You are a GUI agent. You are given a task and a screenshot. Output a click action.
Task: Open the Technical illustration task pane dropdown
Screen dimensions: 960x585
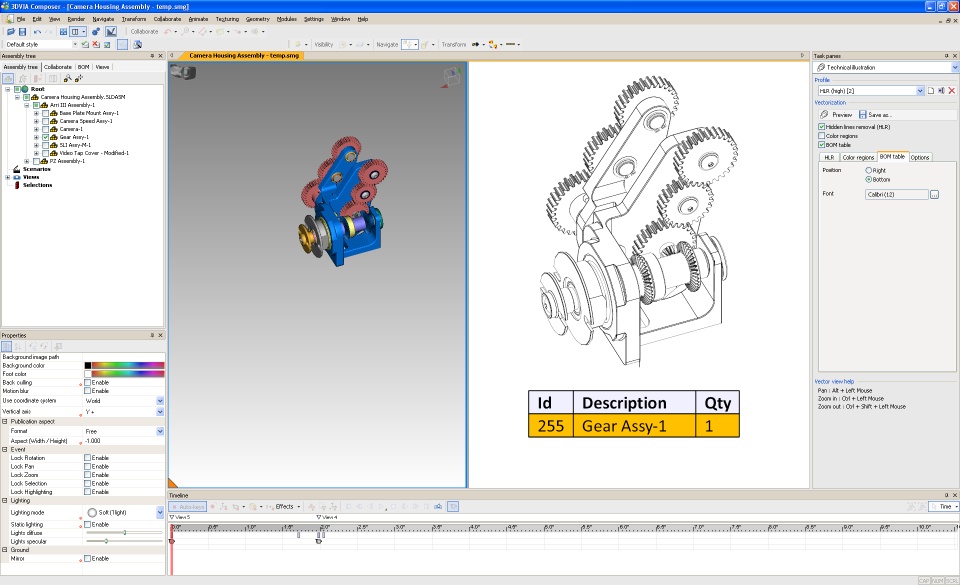pos(954,67)
